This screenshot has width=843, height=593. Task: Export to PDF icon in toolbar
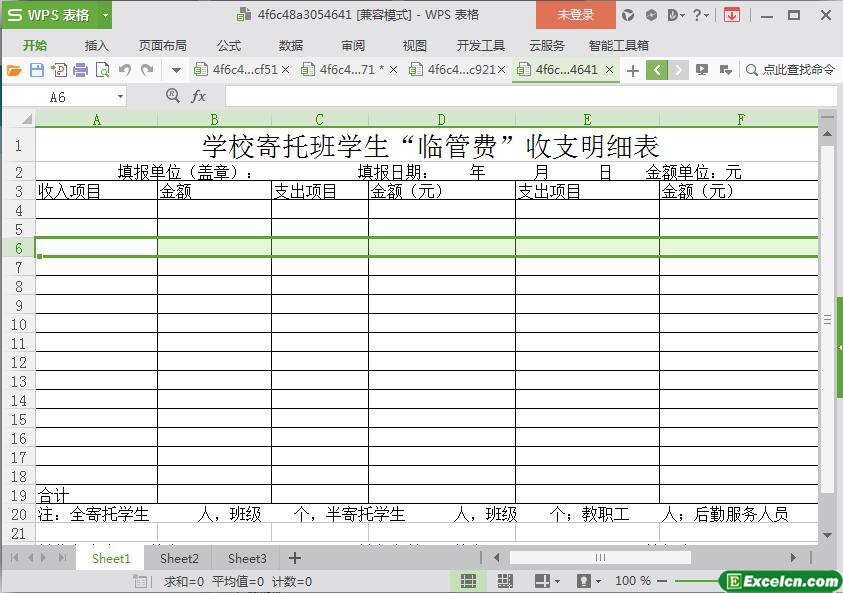tap(59, 70)
